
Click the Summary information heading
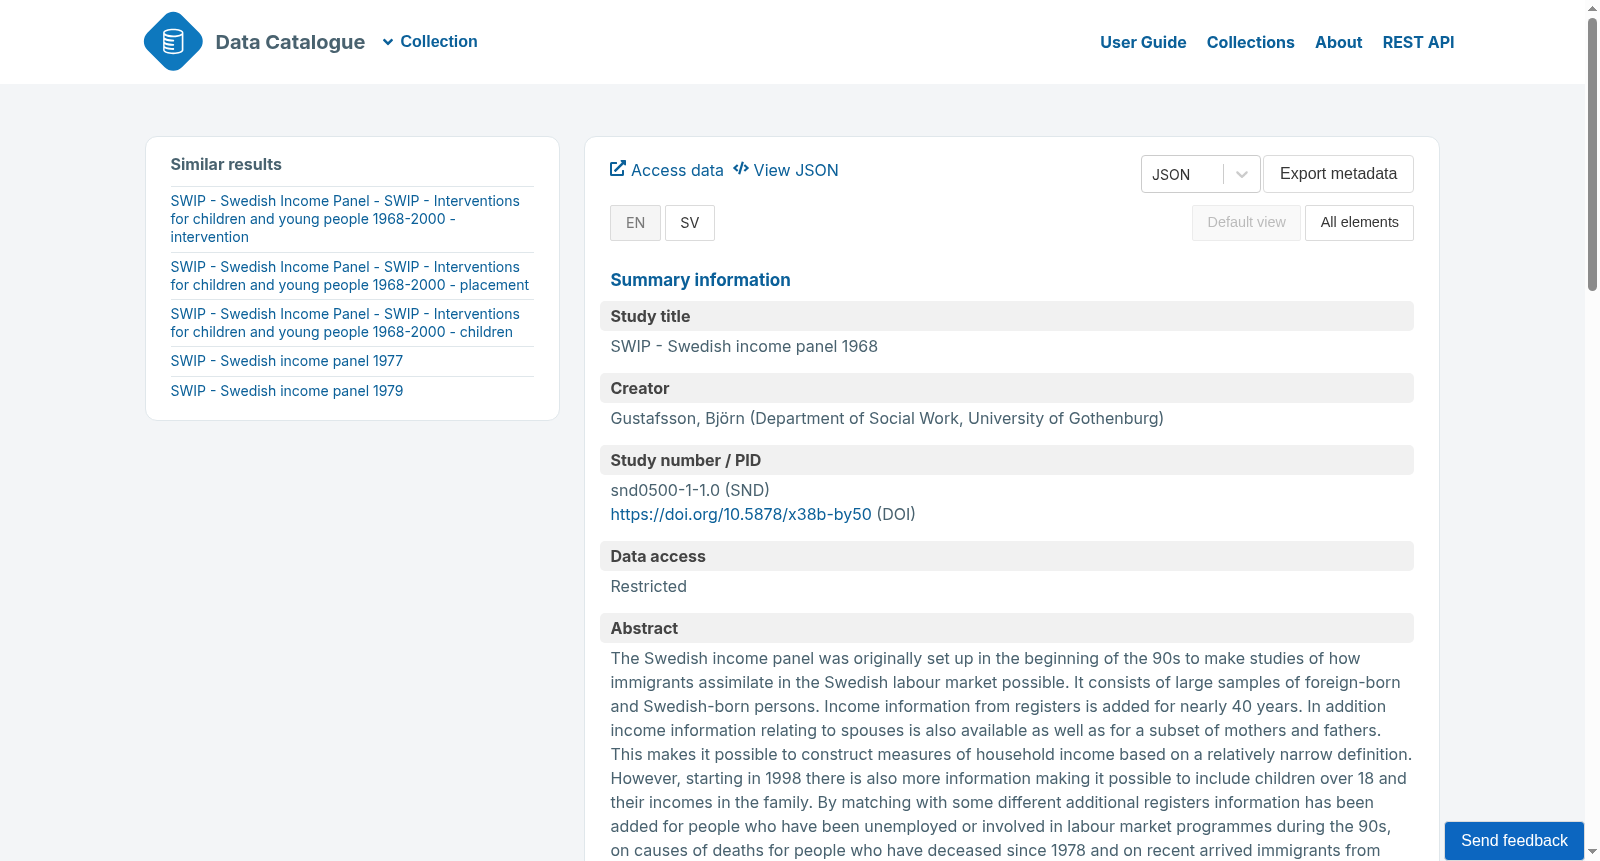point(700,280)
